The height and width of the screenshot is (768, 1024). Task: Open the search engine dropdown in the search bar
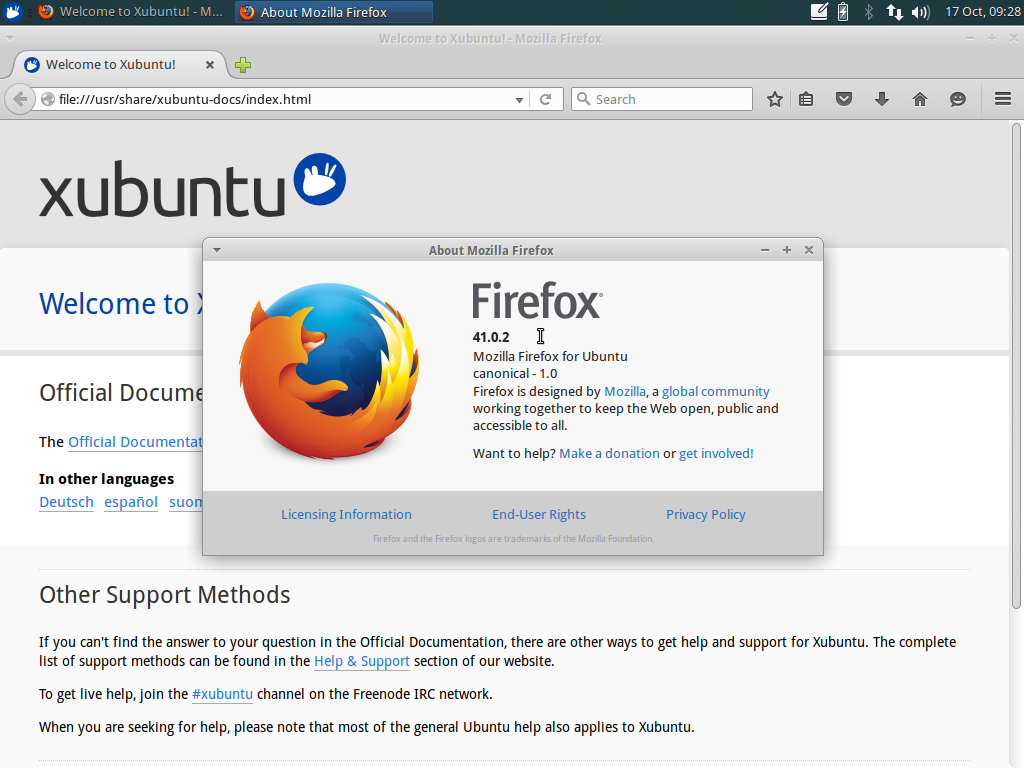coord(584,99)
